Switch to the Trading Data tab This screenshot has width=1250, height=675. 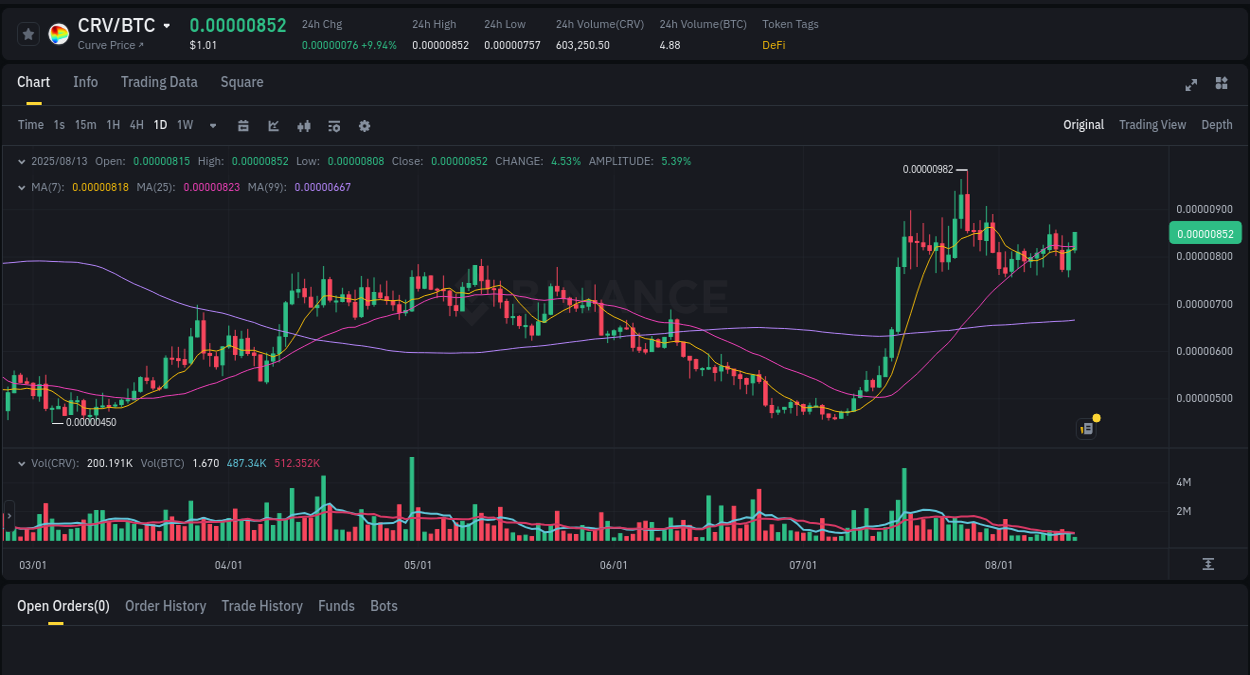pos(159,82)
